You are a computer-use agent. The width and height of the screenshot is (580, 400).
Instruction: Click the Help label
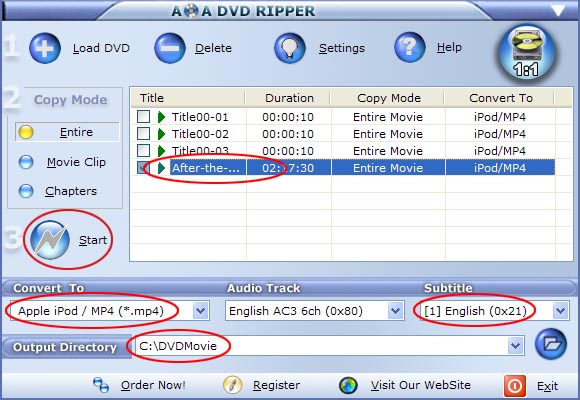click(449, 47)
